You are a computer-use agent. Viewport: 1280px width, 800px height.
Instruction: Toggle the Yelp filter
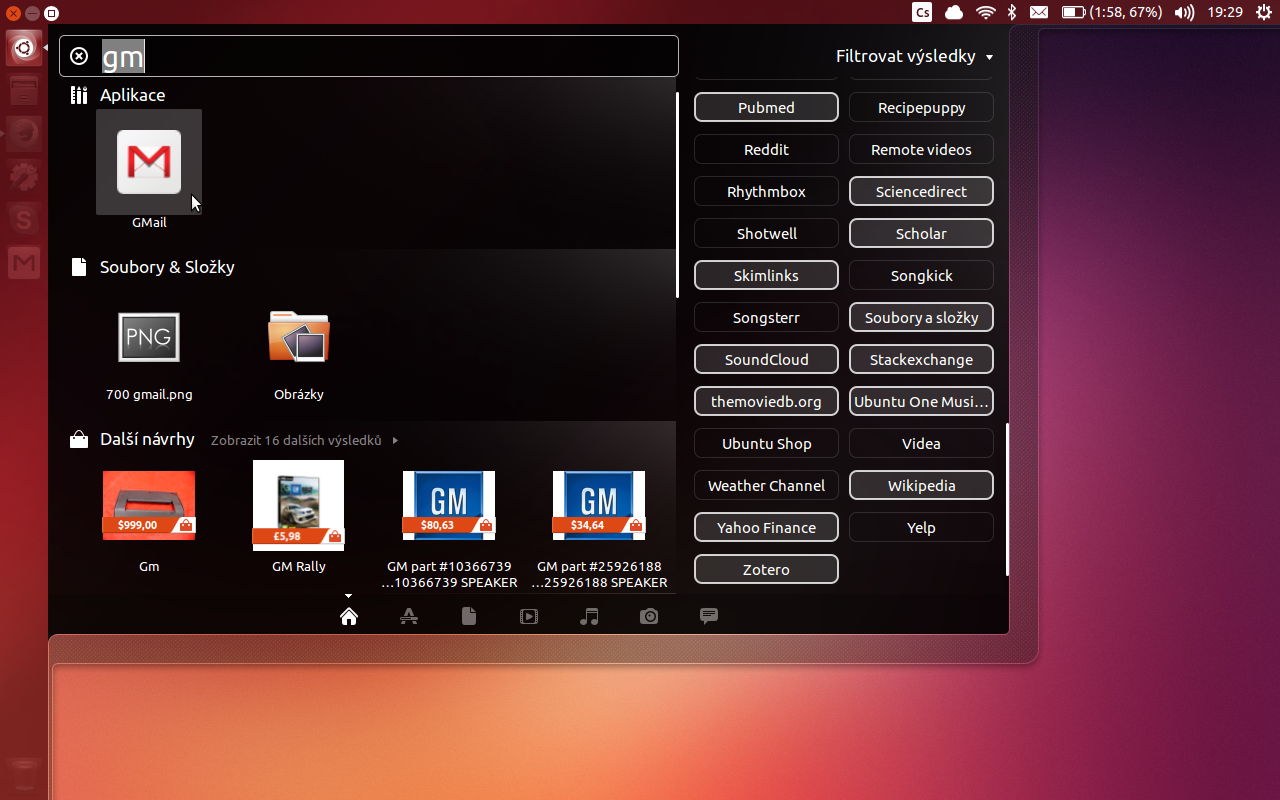(x=921, y=527)
